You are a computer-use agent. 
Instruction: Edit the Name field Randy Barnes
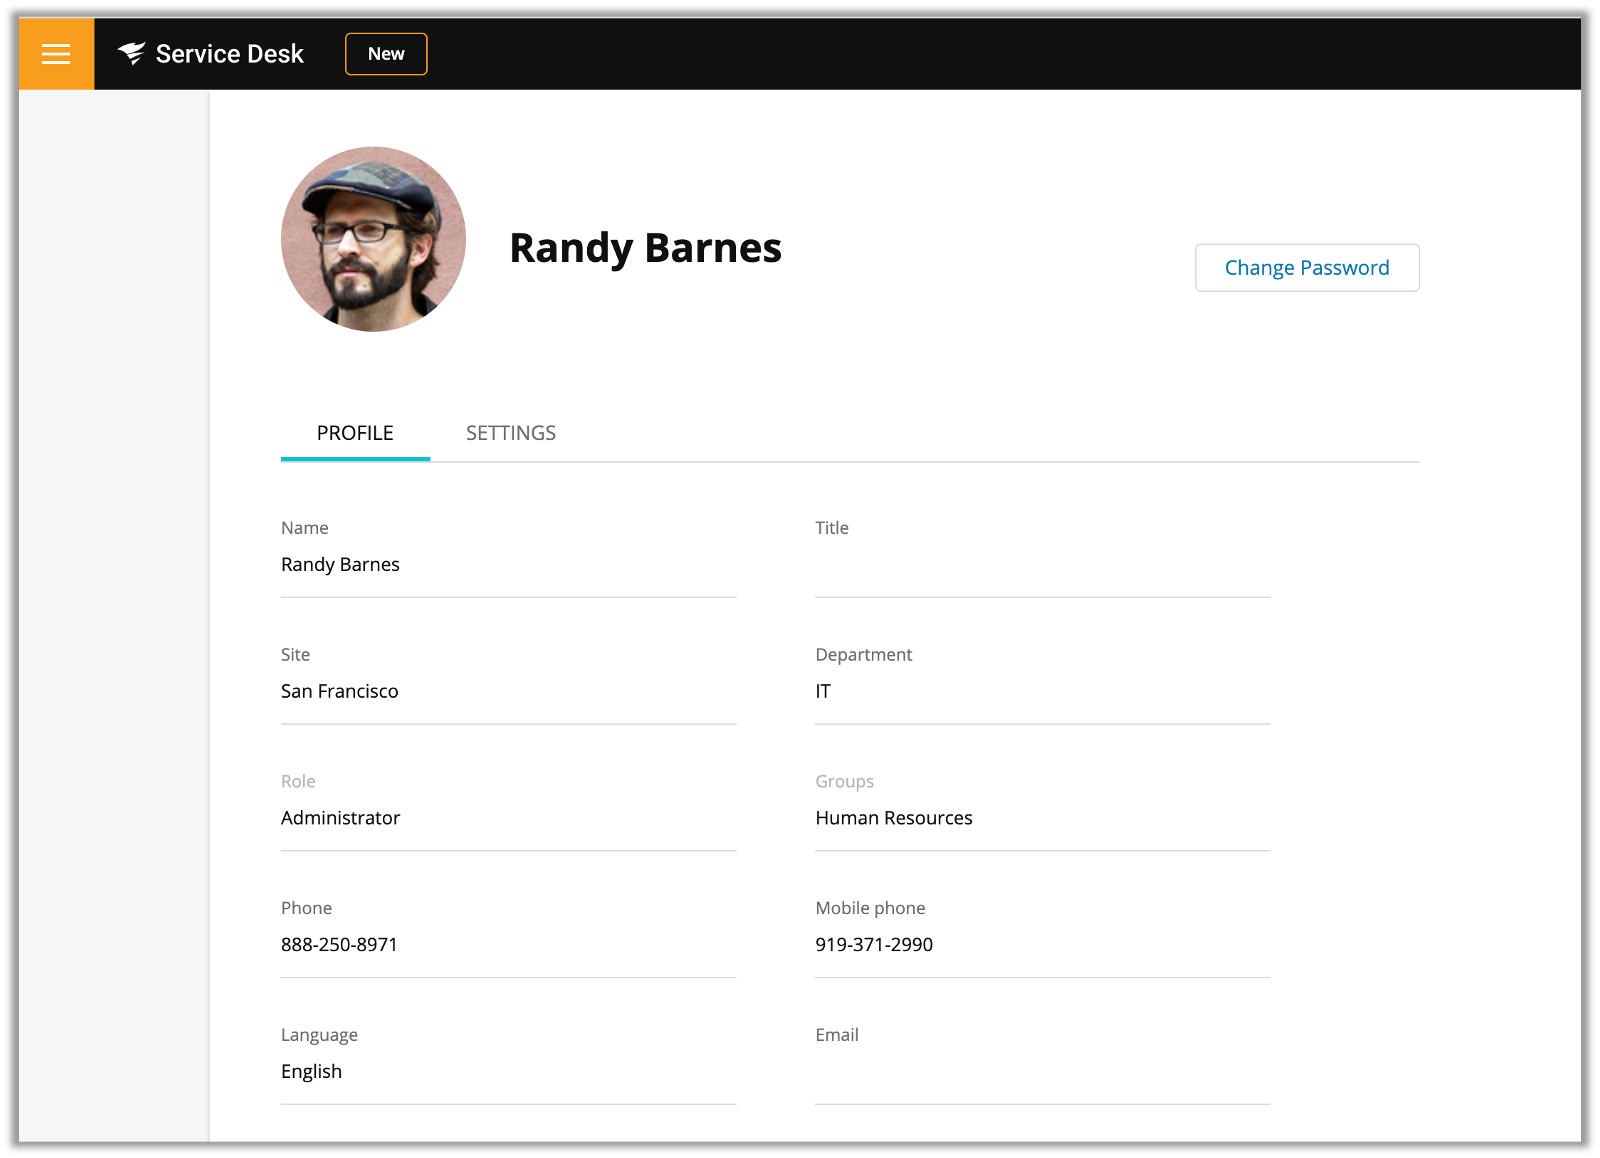(508, 565)
